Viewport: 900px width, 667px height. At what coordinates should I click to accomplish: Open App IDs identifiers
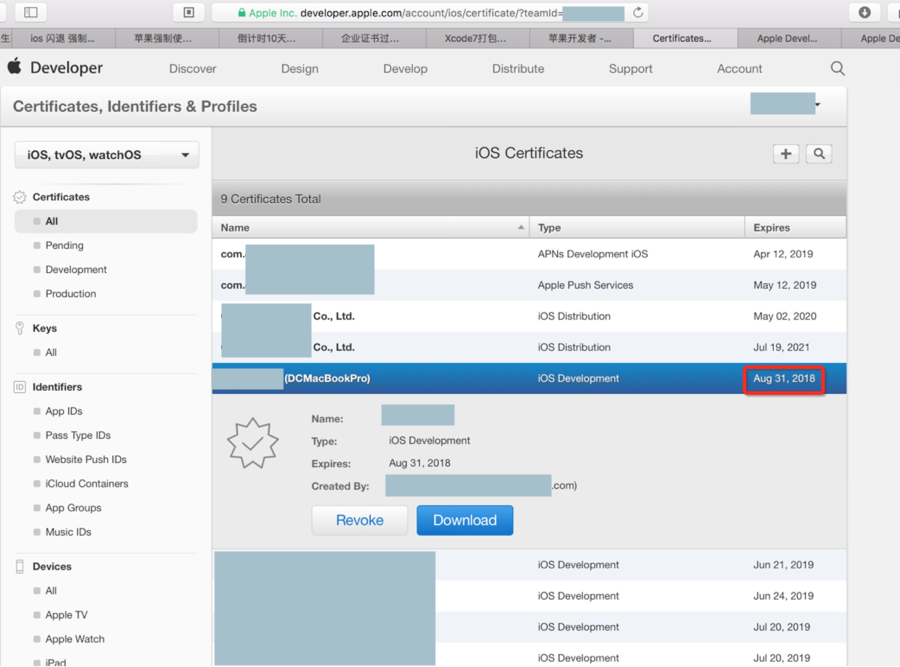pos(64,411)
